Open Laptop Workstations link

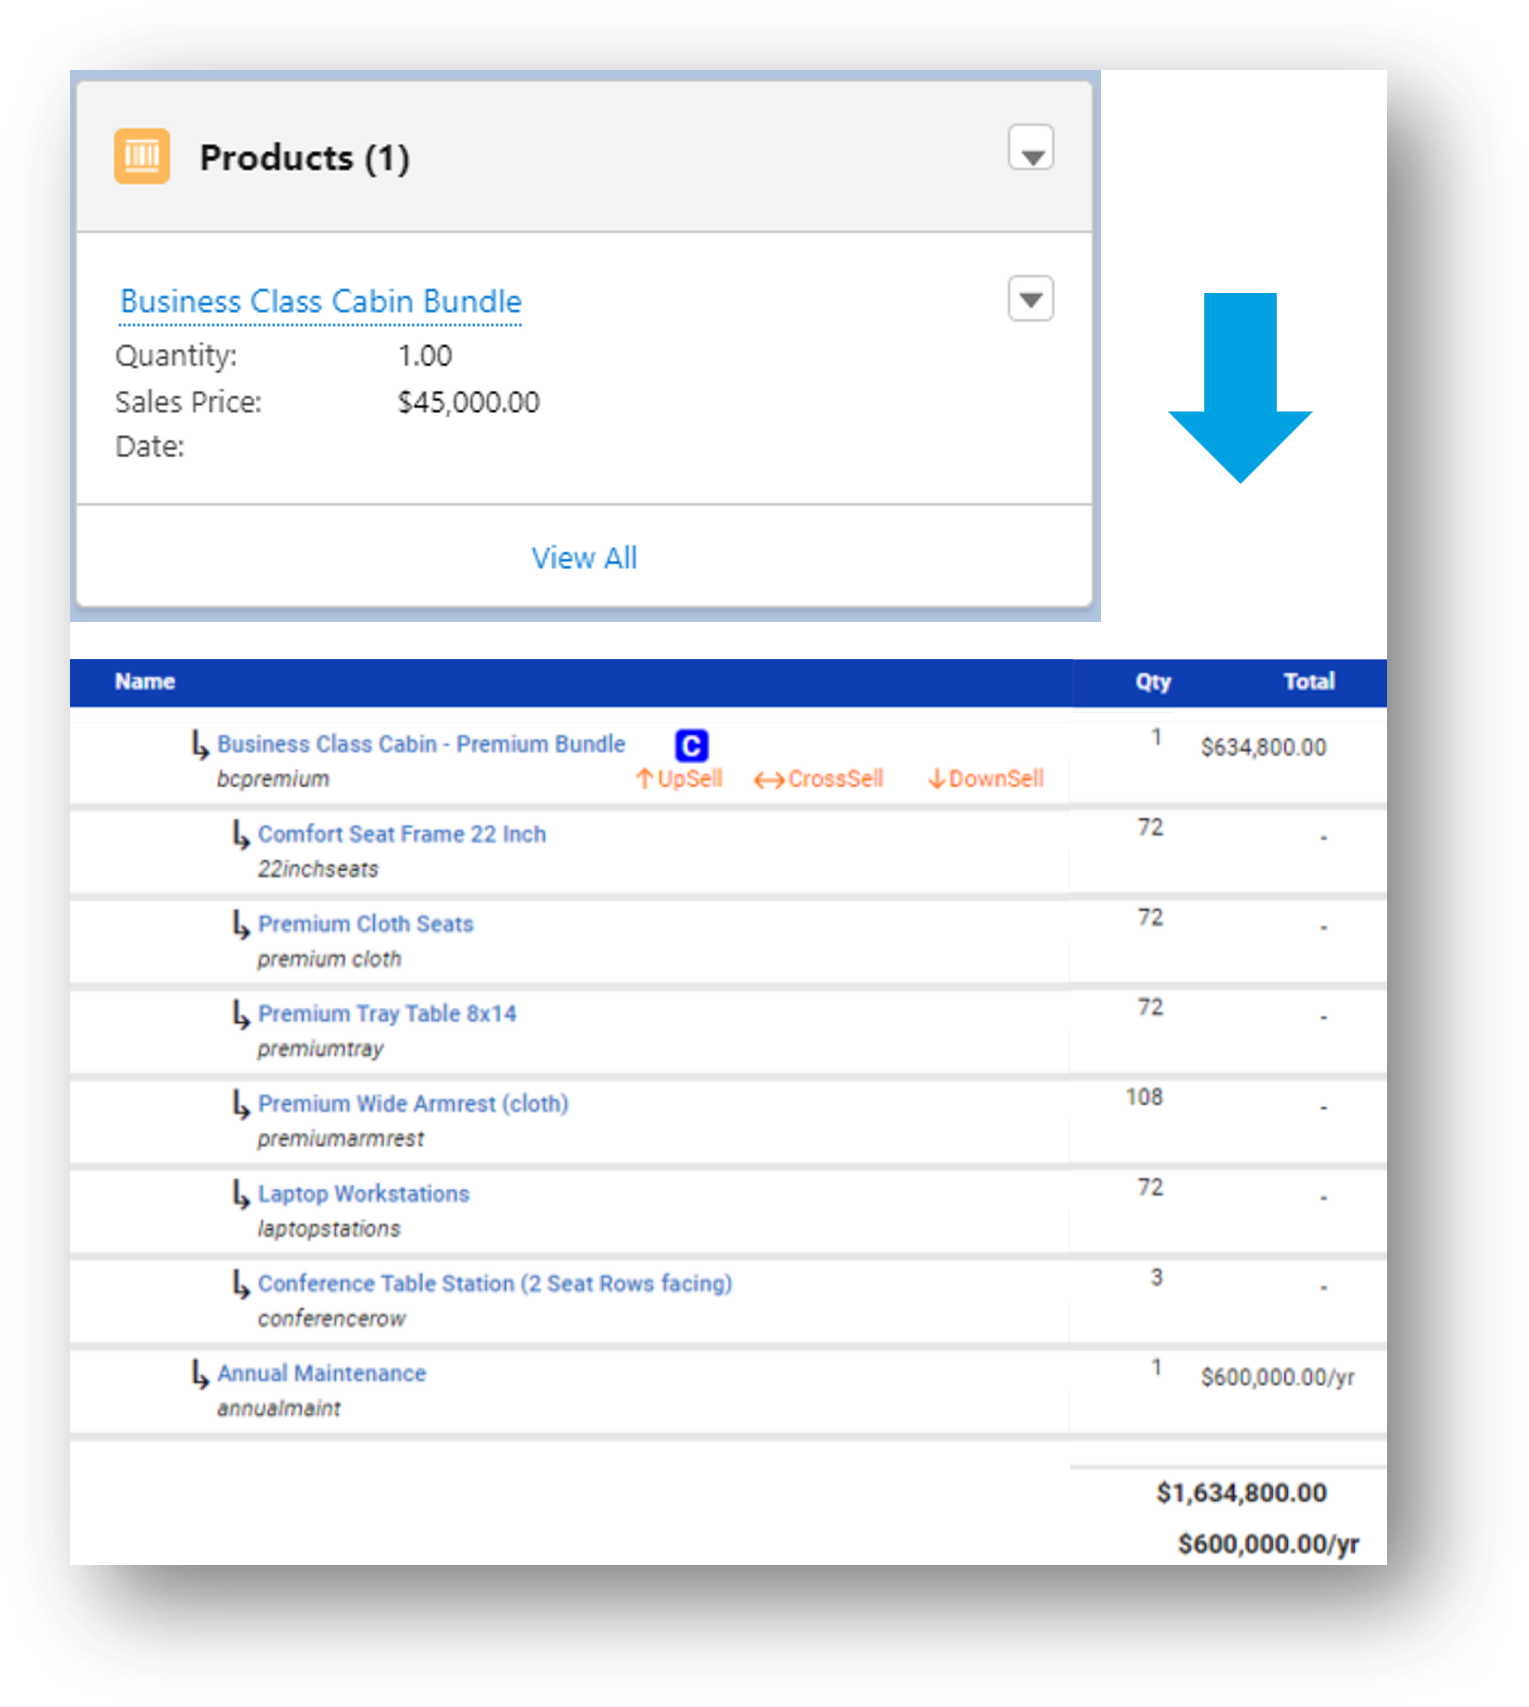[364, 1194]
